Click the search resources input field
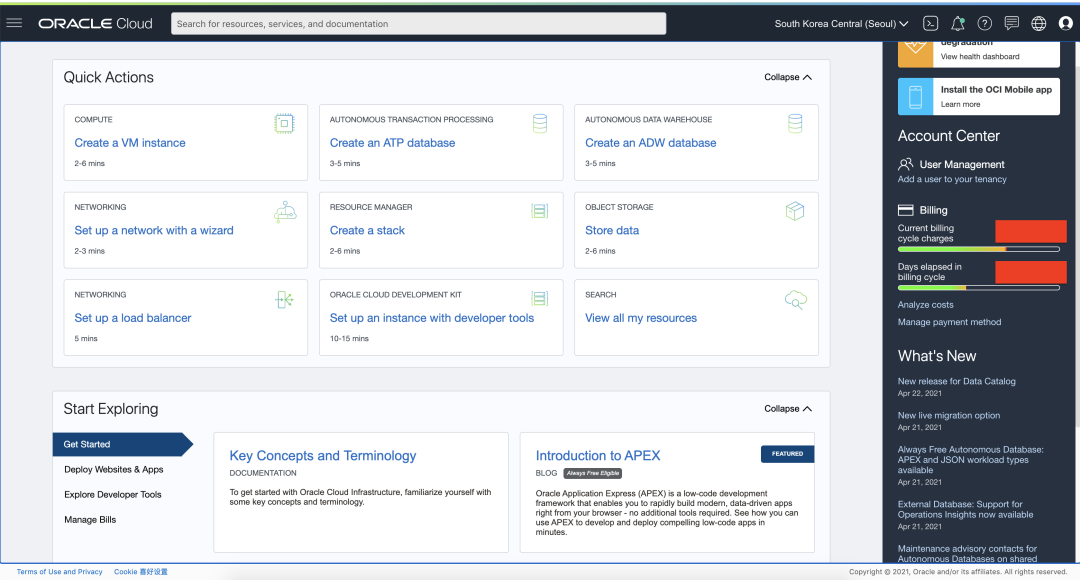The height and width of the screenshot is (580, 1080). click(x=418, y=24)
